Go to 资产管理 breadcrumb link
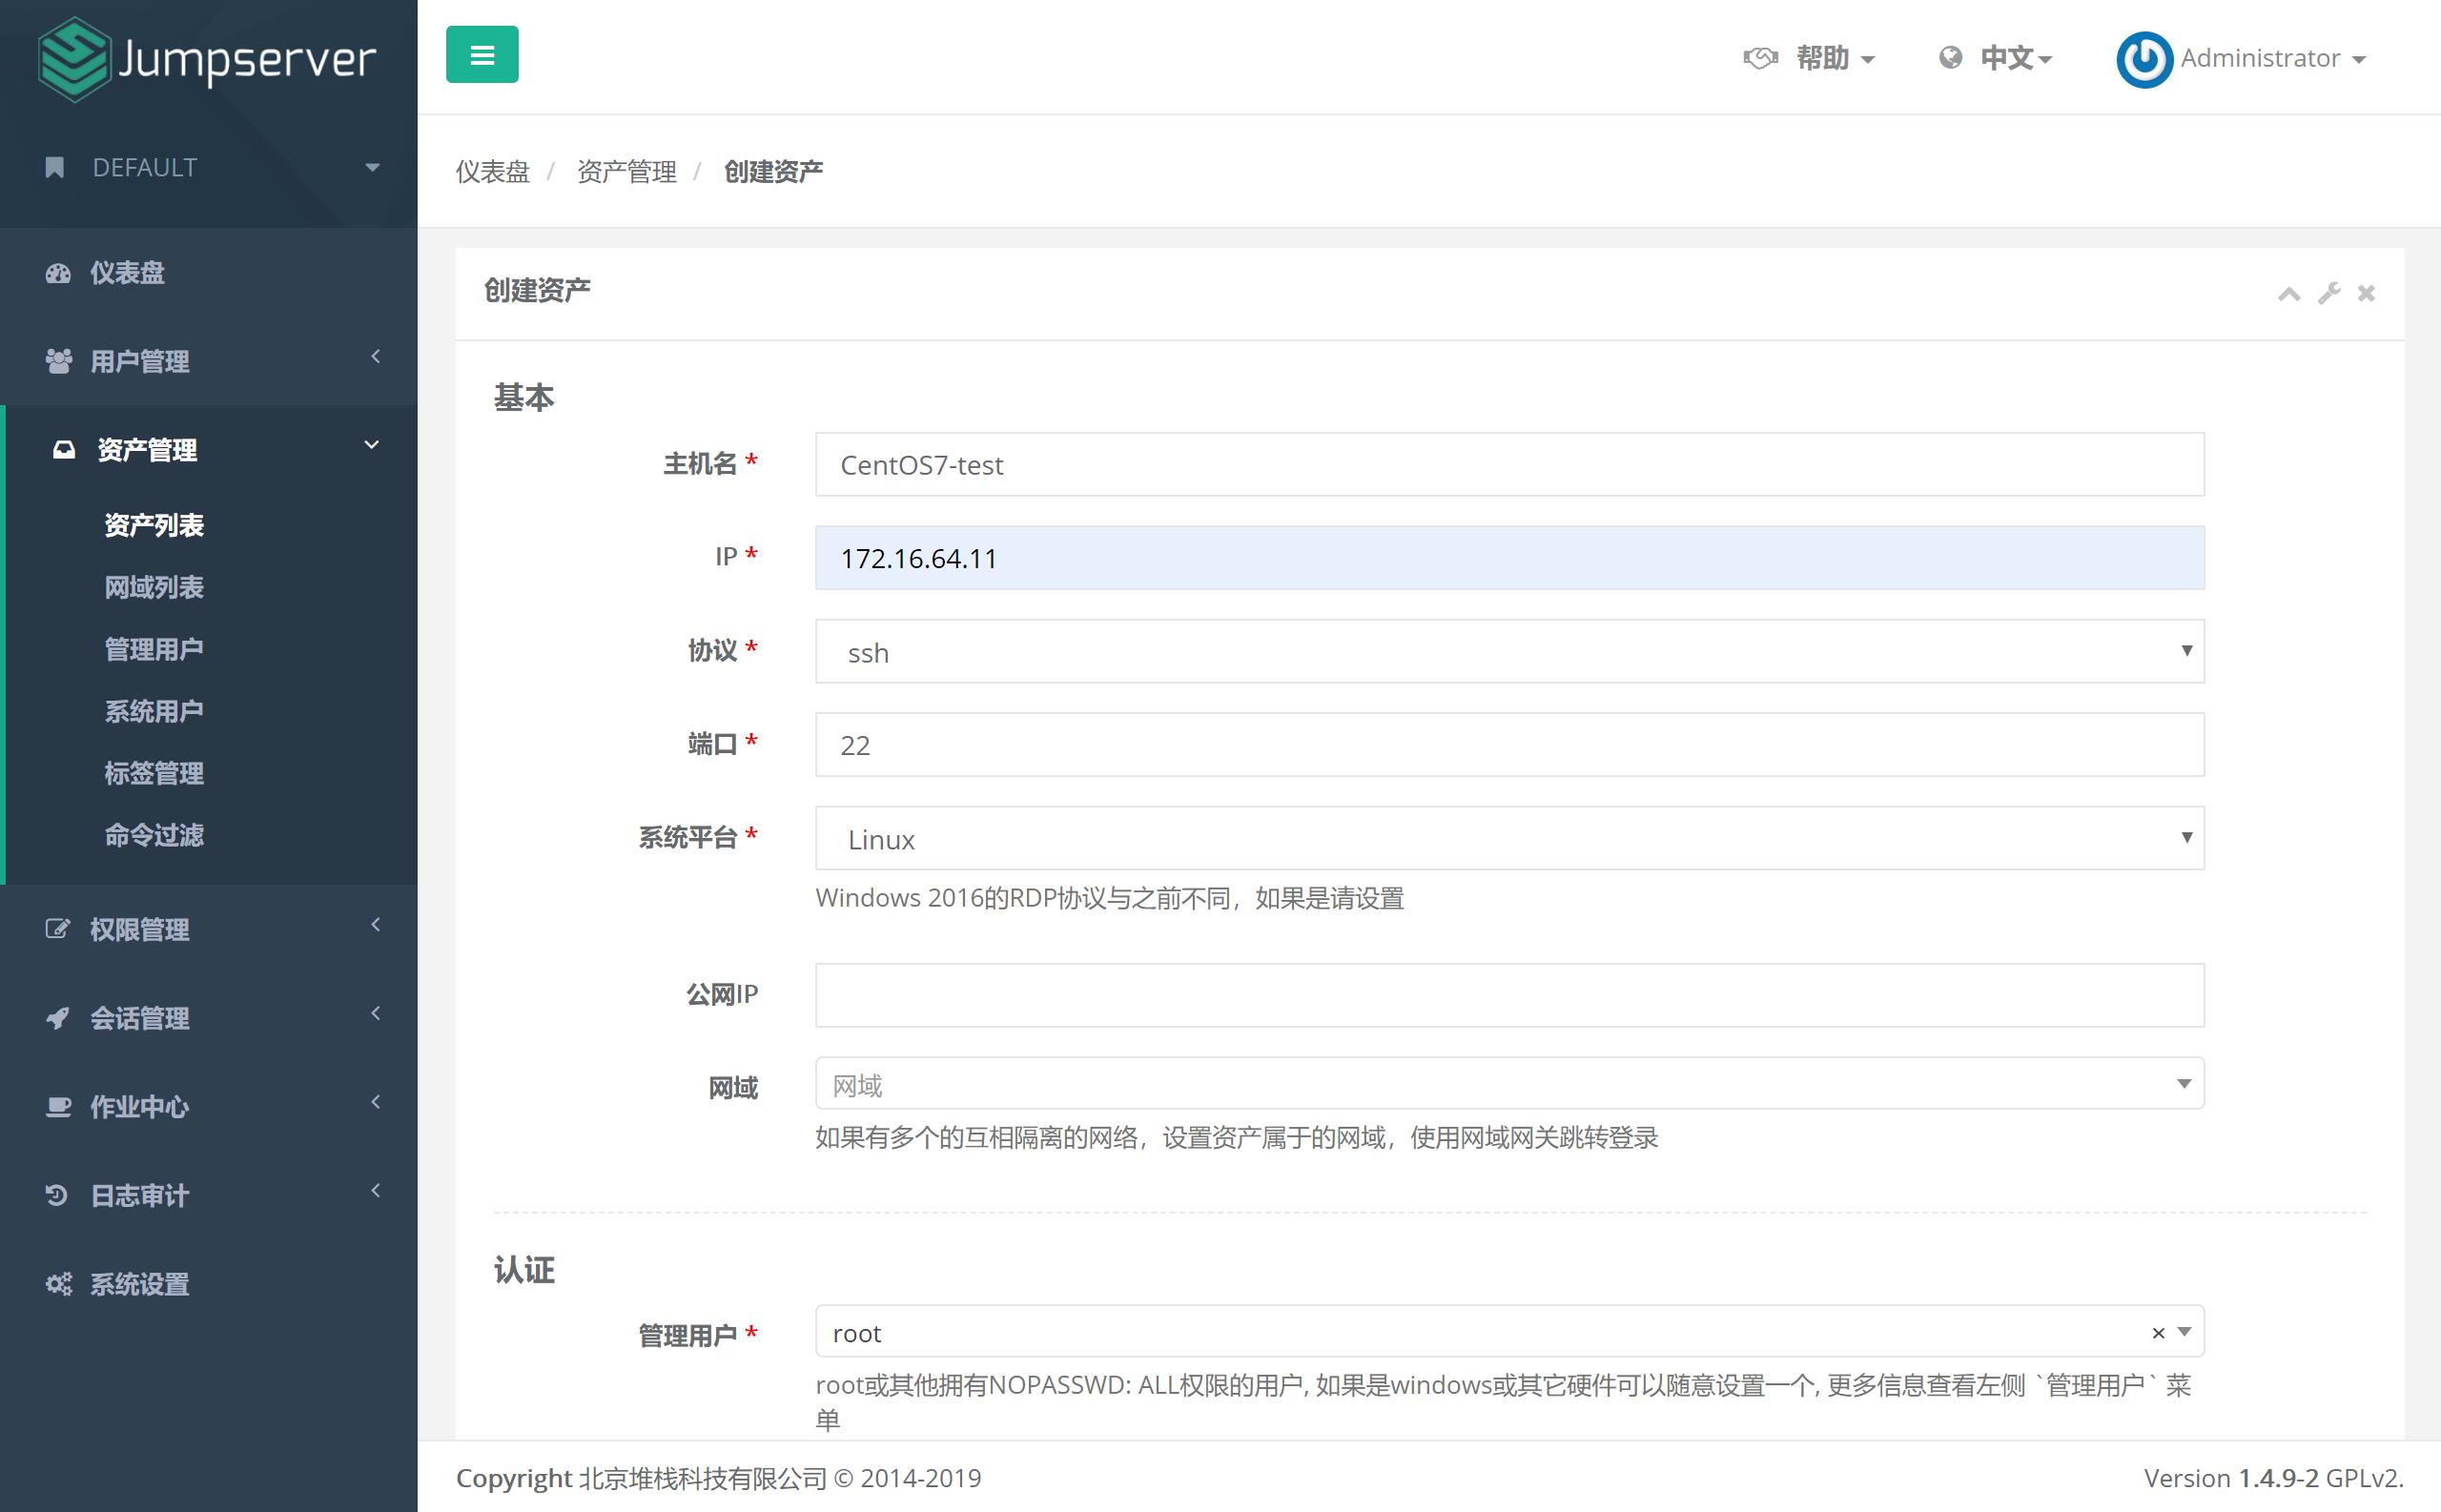The width and height of the screenshot is (2441, 1512). (x=627, y=172)
